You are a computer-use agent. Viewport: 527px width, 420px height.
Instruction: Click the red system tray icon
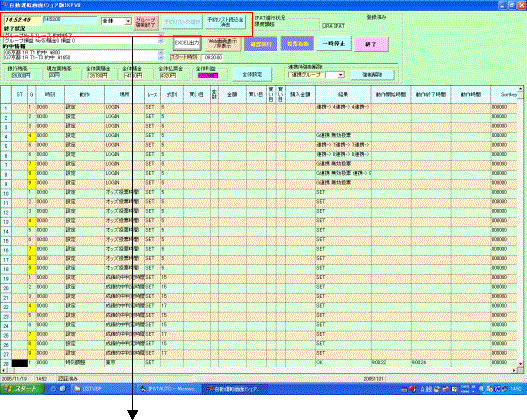(412, 389)
